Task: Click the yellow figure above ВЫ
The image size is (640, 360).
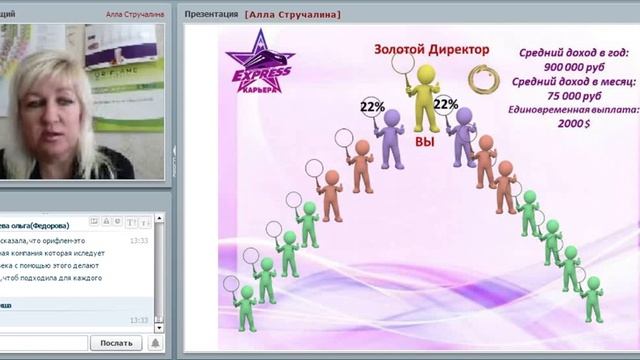Action: 427,98
